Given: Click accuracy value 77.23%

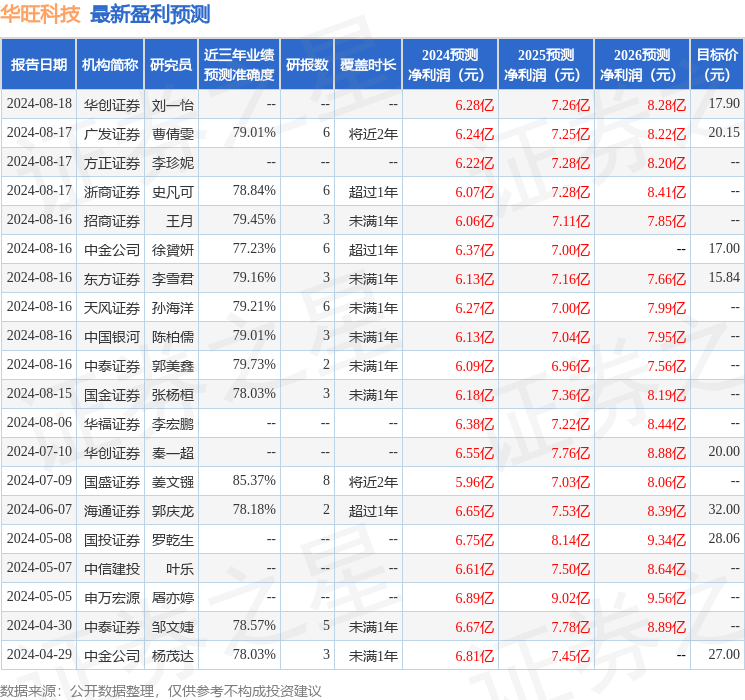Looking at the screenshot, I should 254,249.
